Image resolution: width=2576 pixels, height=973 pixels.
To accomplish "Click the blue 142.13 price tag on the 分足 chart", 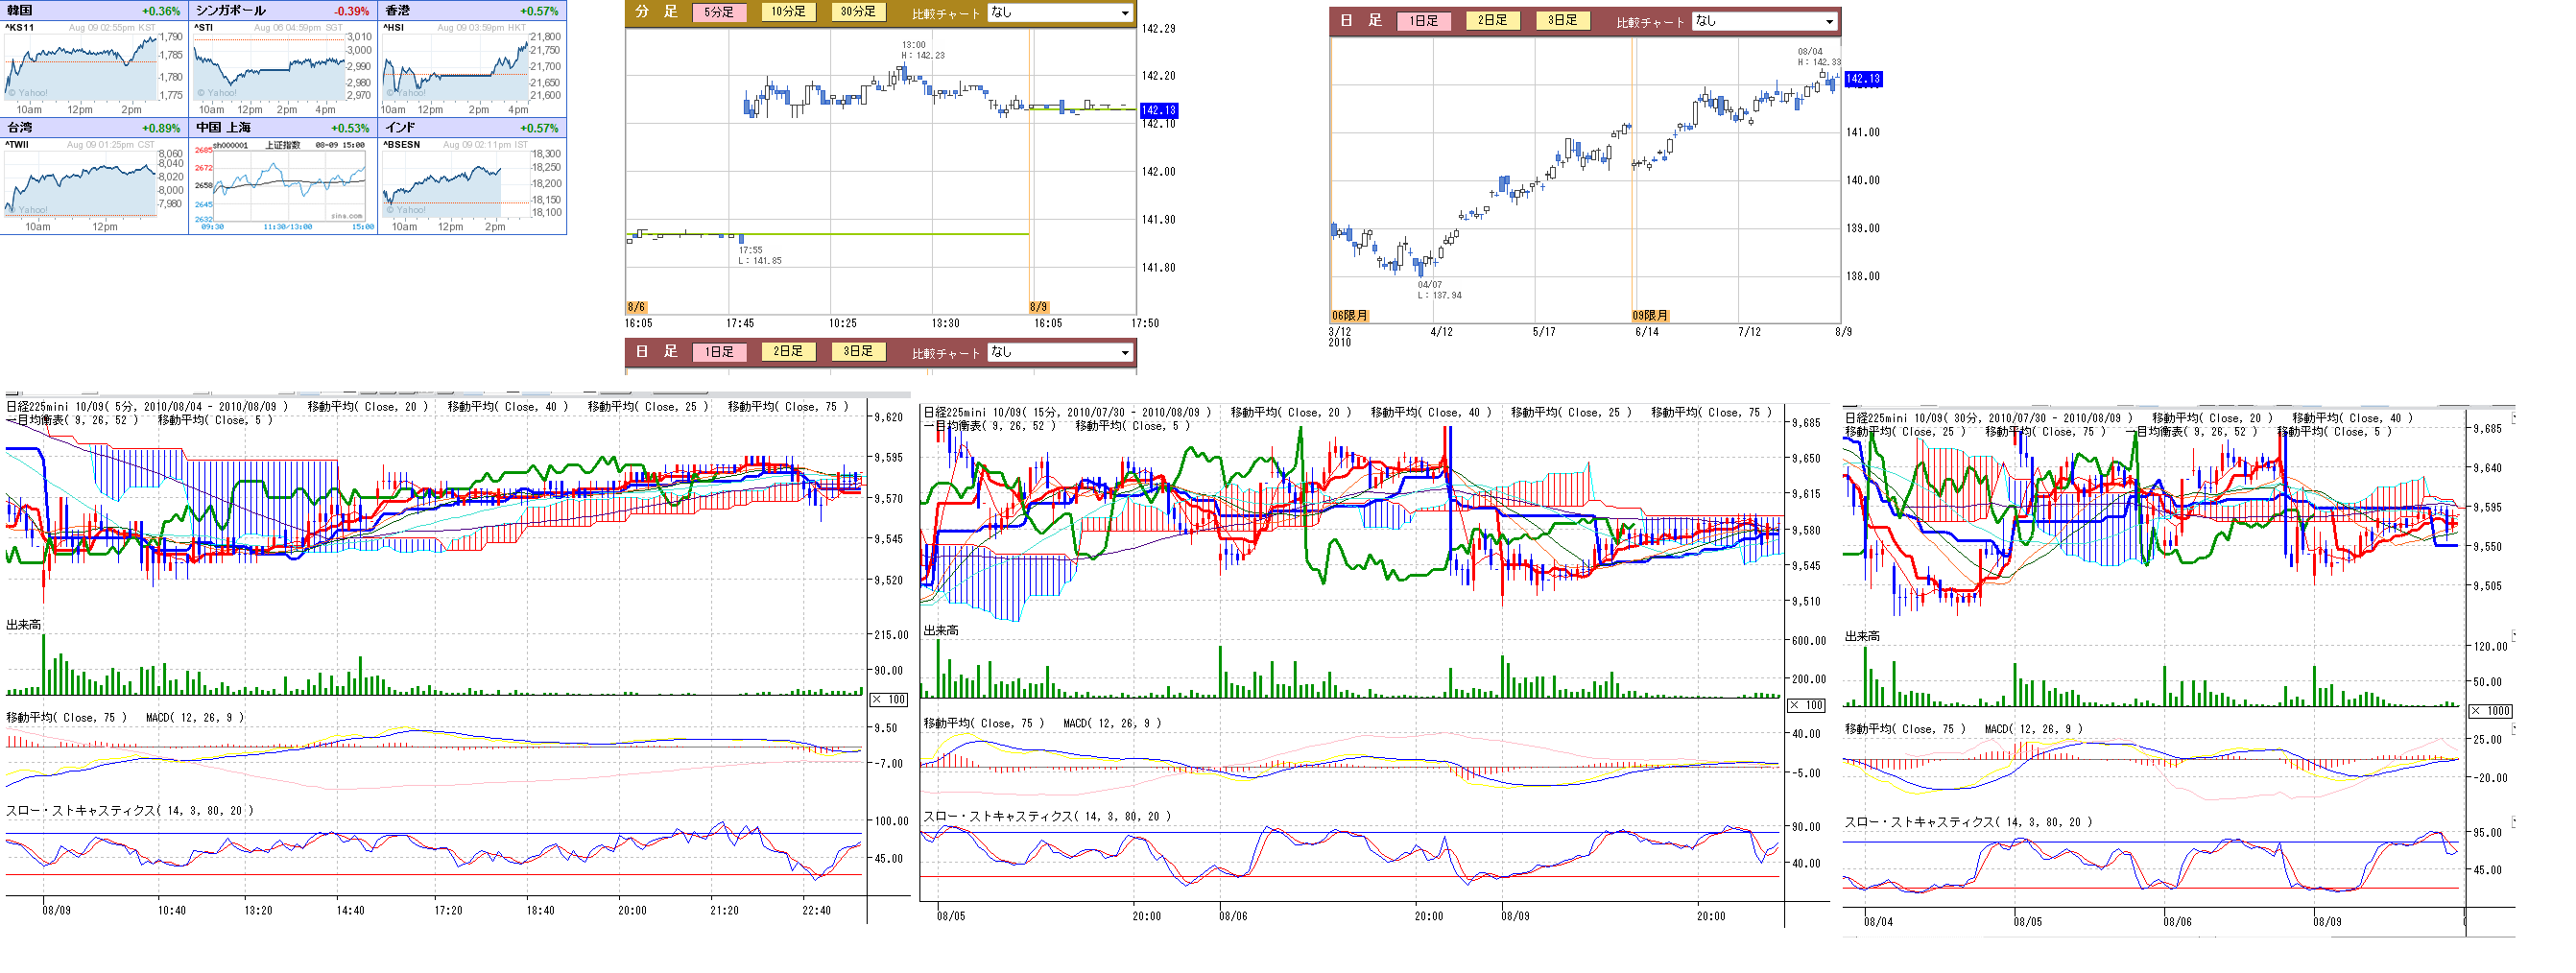I will pos(1158,111).
